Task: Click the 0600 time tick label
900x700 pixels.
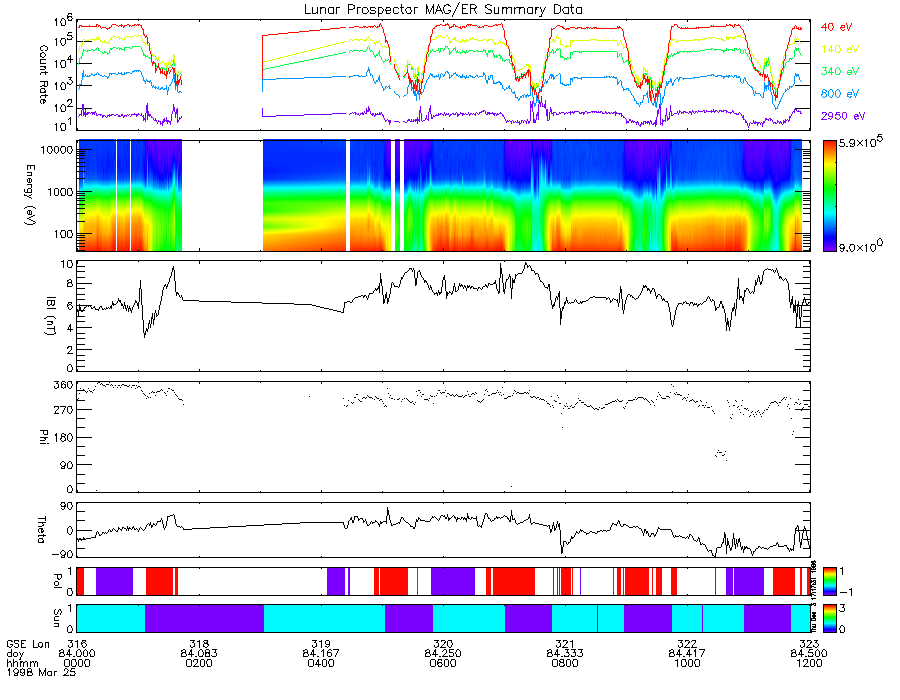Action: click(443, 663)
